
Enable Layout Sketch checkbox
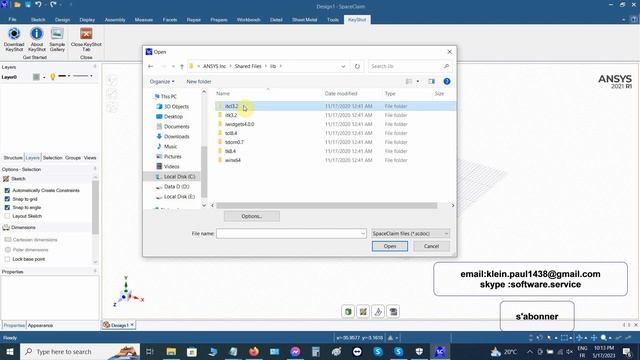pos(7,216)
